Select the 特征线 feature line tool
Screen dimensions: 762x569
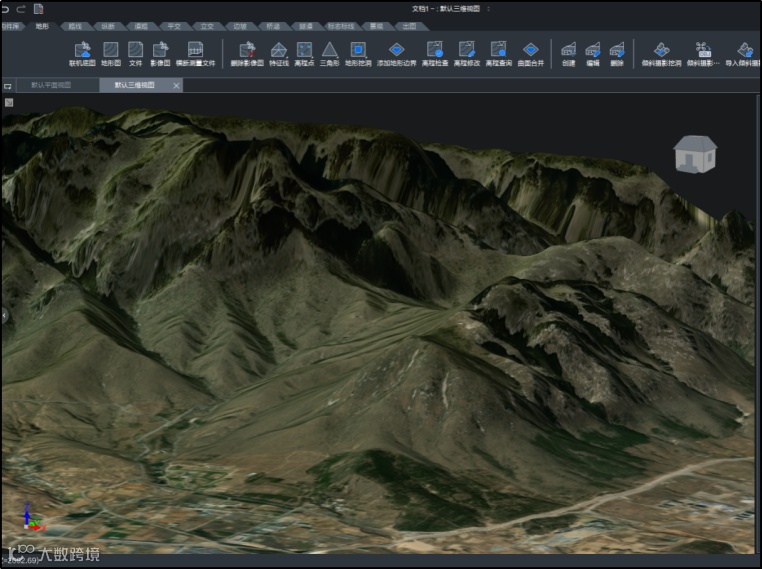279,50
